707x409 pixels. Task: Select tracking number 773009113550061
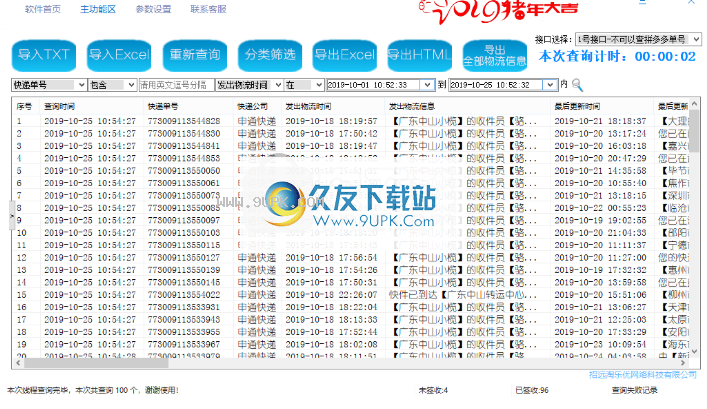point(184,183)
